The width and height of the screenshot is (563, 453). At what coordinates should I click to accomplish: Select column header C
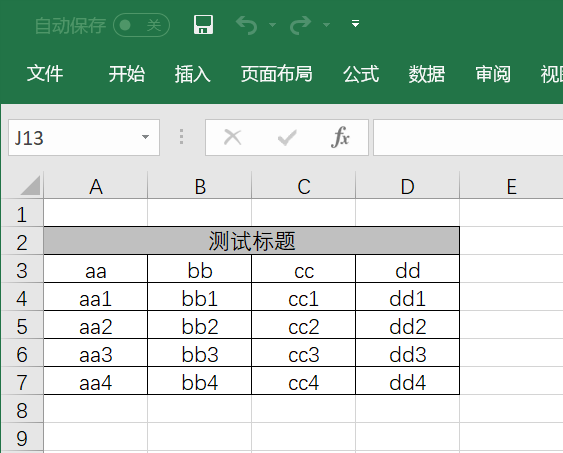point(304,186)
